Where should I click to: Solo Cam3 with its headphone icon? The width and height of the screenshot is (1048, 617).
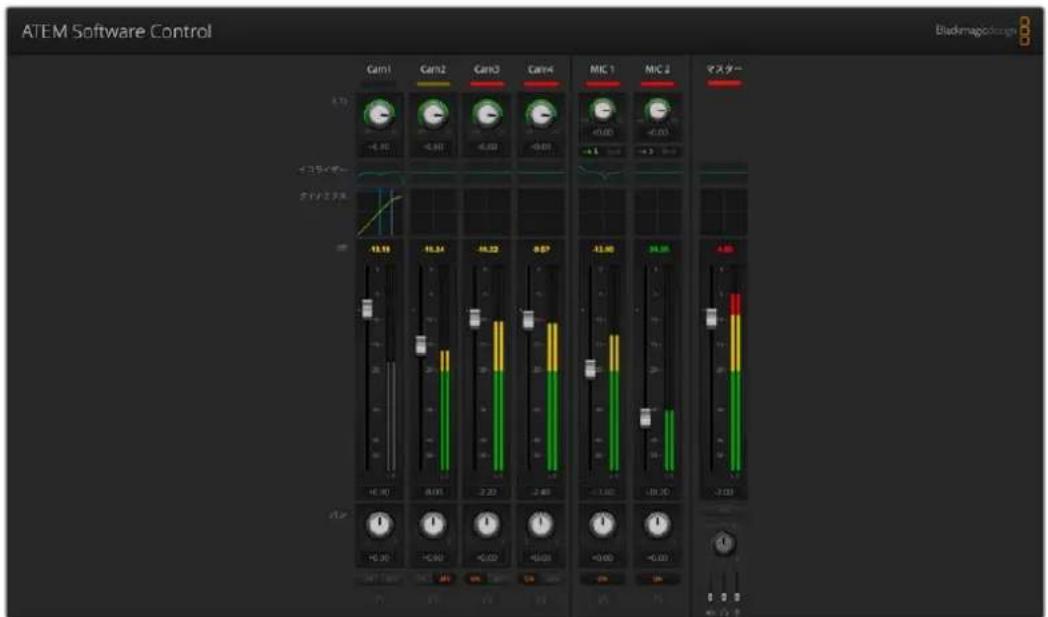tap(487, 600)
